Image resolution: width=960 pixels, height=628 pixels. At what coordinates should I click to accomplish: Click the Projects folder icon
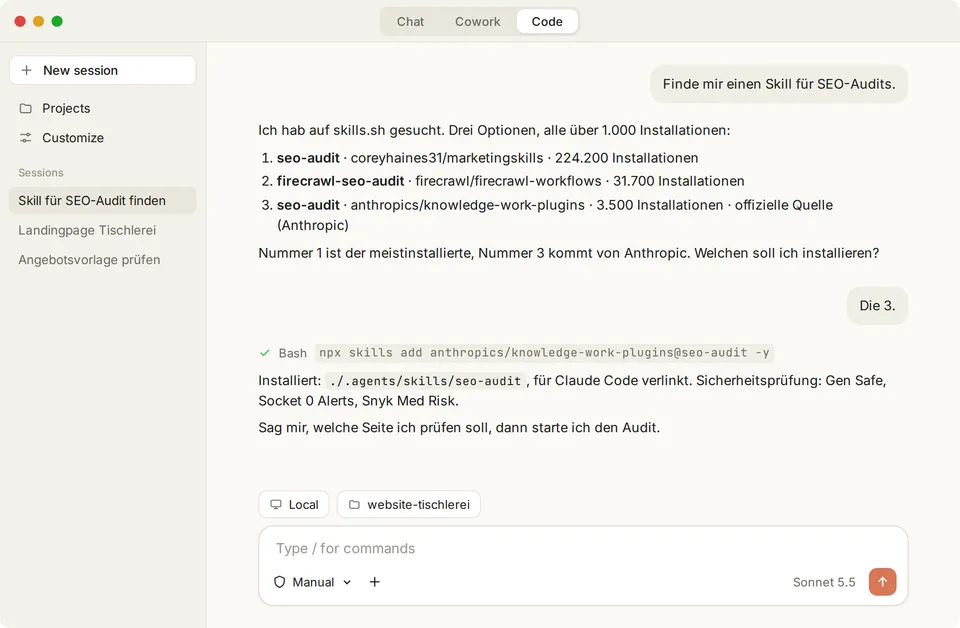click(x=26, y=108)
